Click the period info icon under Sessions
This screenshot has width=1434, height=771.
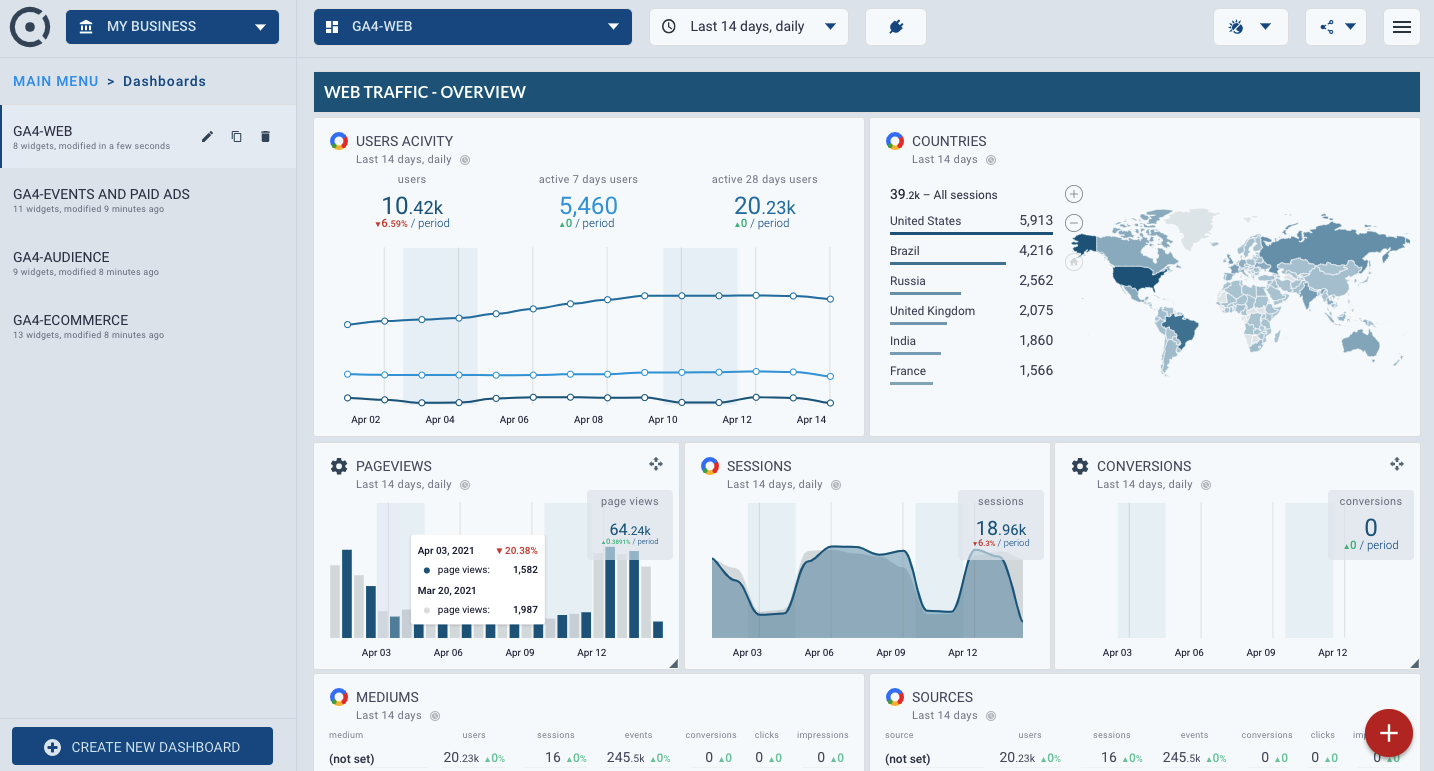[x=836, y=485]
